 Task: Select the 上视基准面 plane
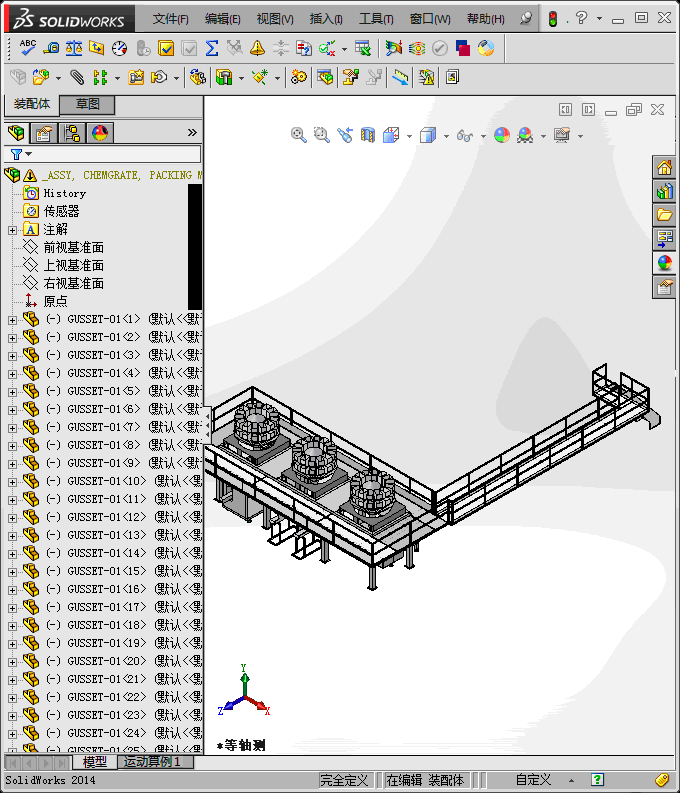tap(73, 266)
